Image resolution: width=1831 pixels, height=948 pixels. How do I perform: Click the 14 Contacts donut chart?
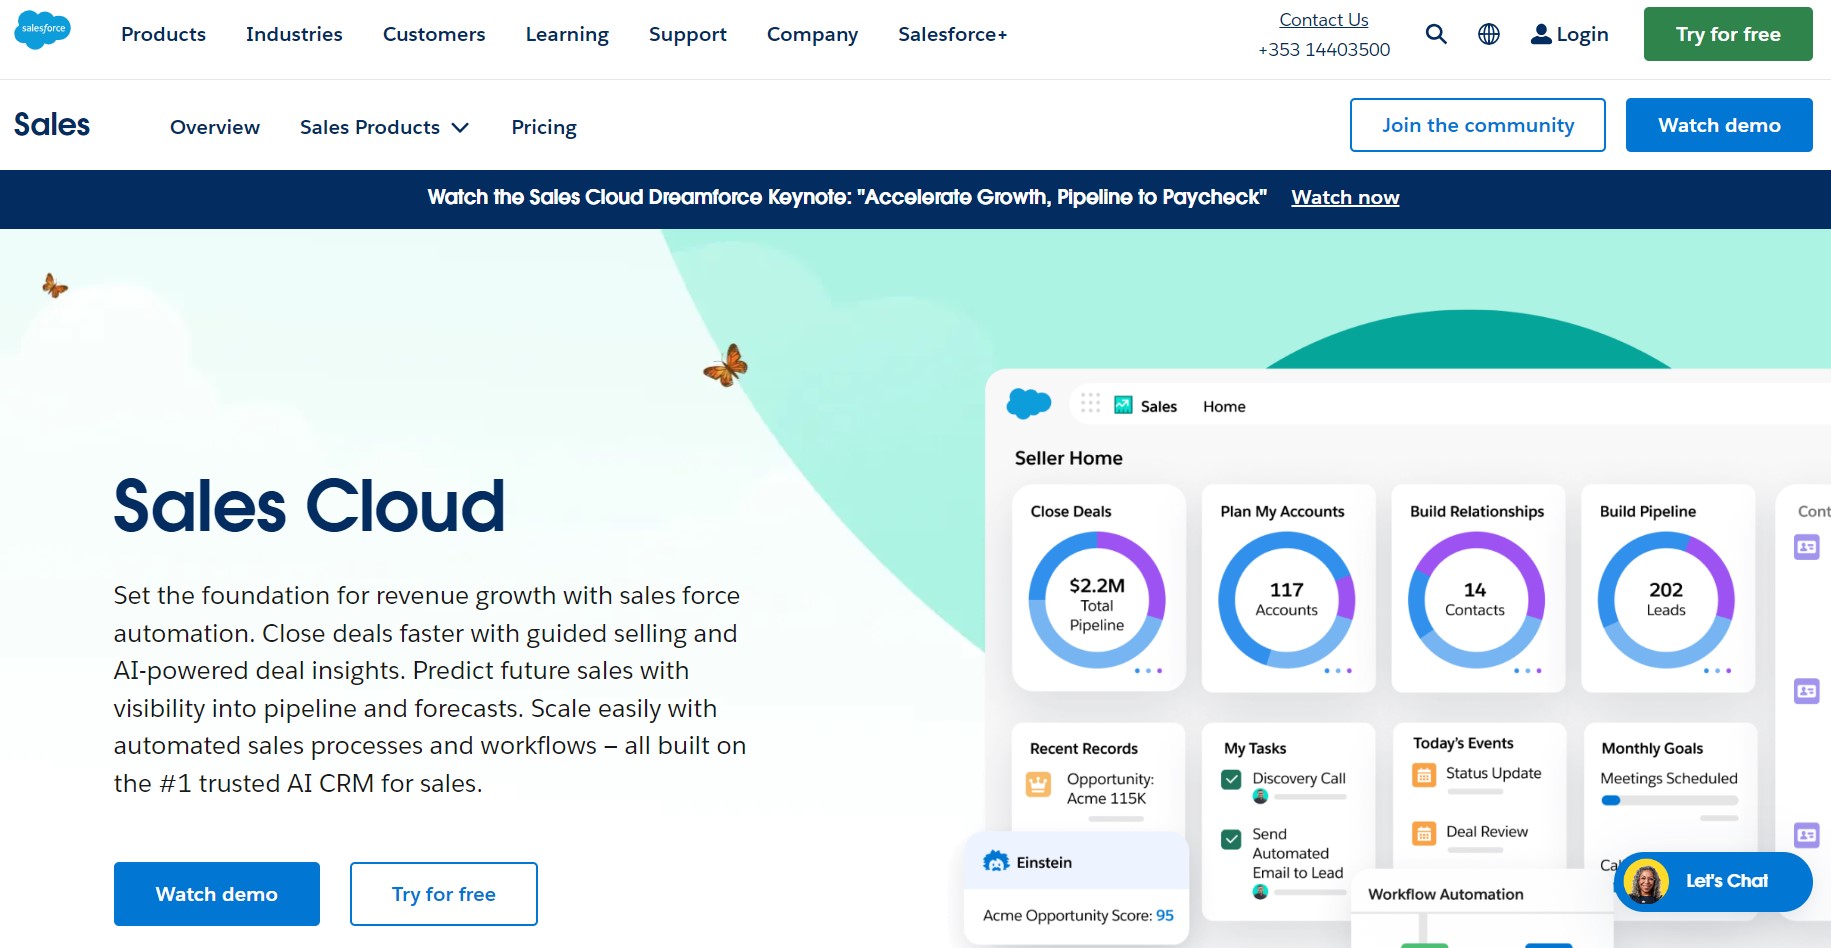(1476, 600)
